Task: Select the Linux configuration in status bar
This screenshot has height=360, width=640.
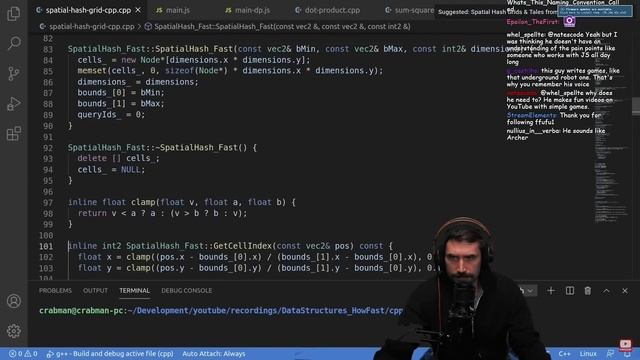Action: [x=588, y=354]
